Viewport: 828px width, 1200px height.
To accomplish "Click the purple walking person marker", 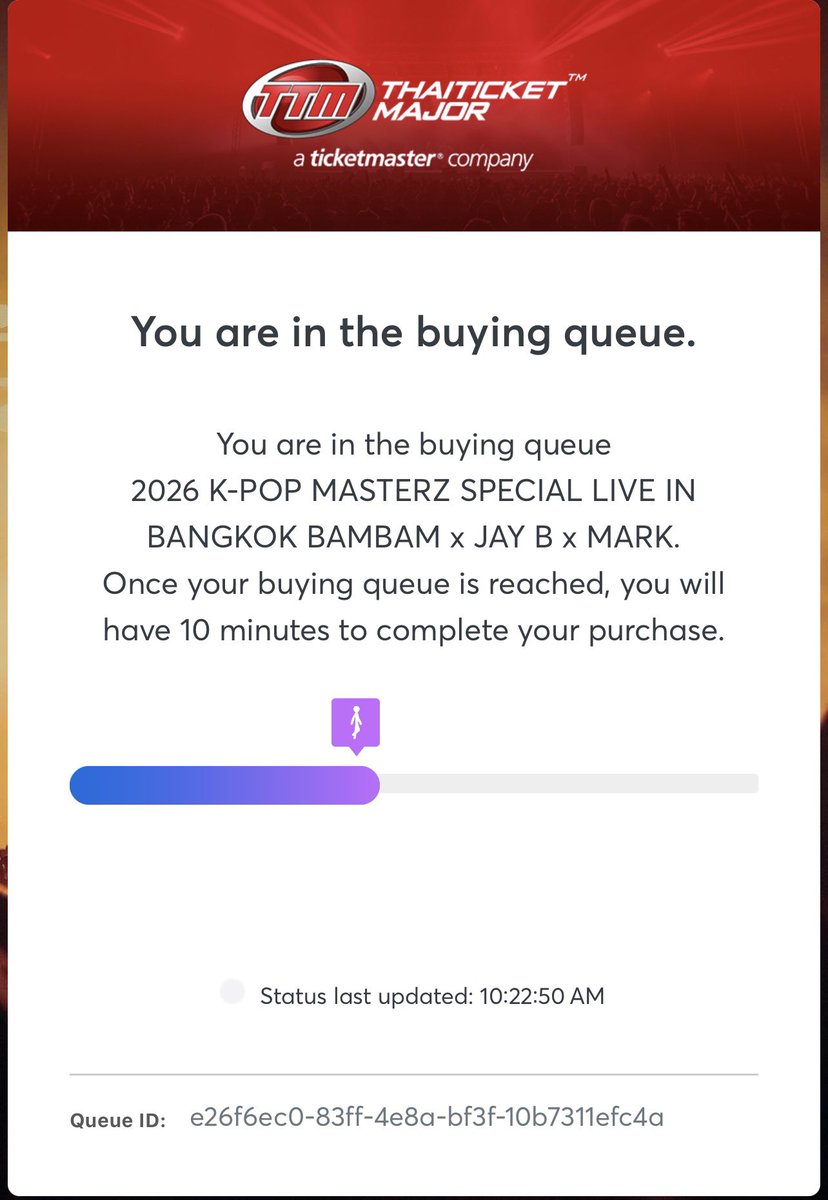I will [x=356, y=726].
